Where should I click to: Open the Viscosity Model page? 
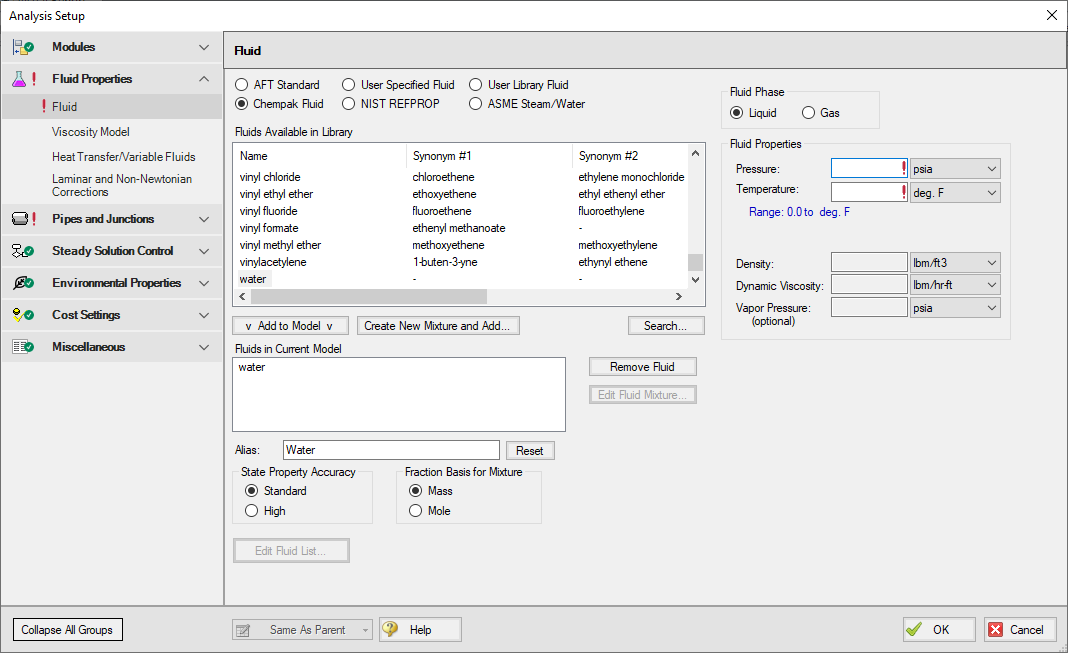pyautogui.click(x=91, y=132)
